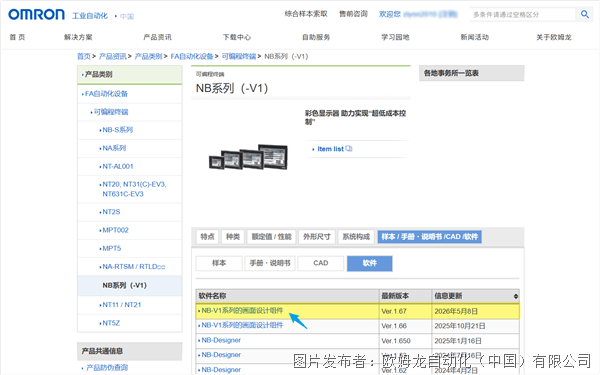Open 解决方案 in main navigation

78,37
